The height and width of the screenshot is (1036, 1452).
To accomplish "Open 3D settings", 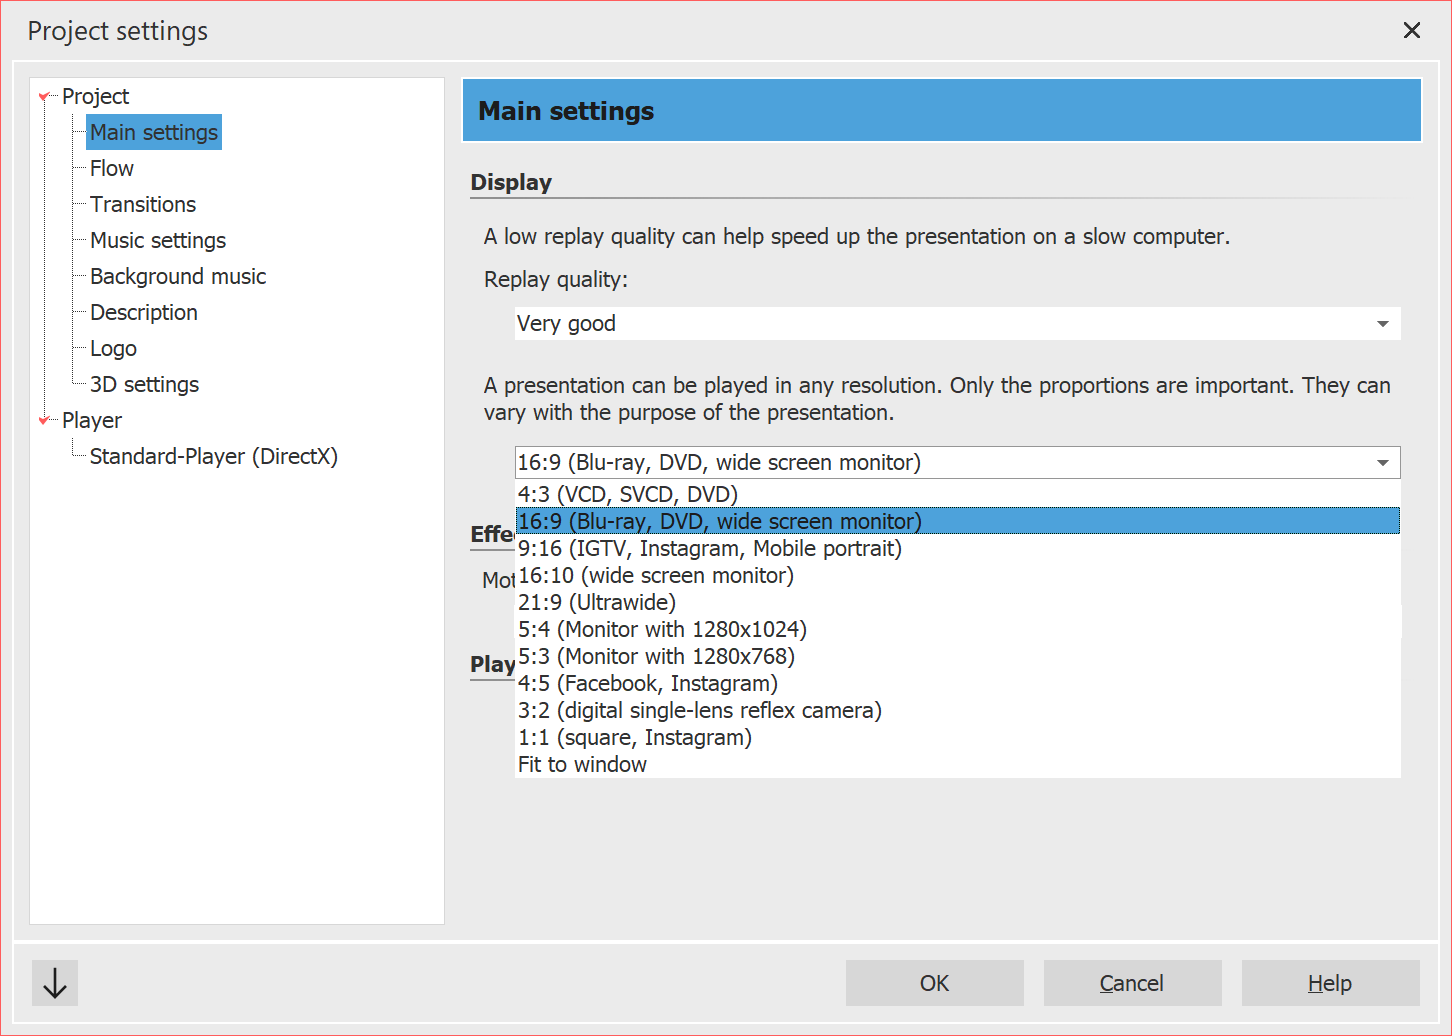I will 144,384.
